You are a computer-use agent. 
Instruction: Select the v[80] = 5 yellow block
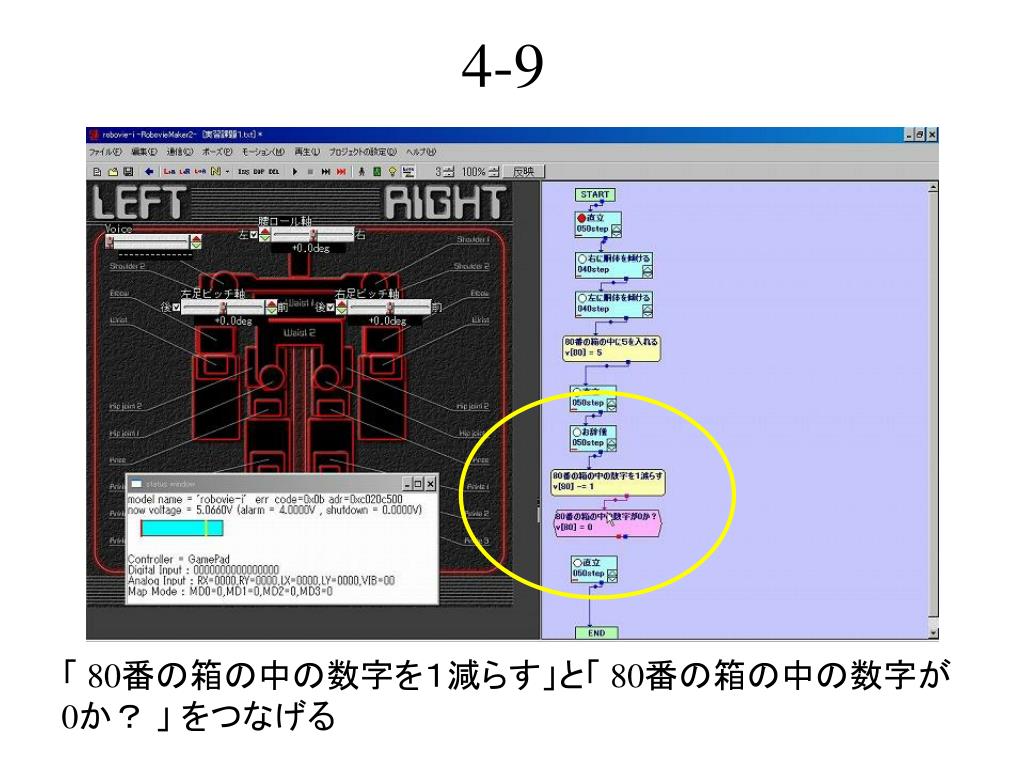[611, 348]
